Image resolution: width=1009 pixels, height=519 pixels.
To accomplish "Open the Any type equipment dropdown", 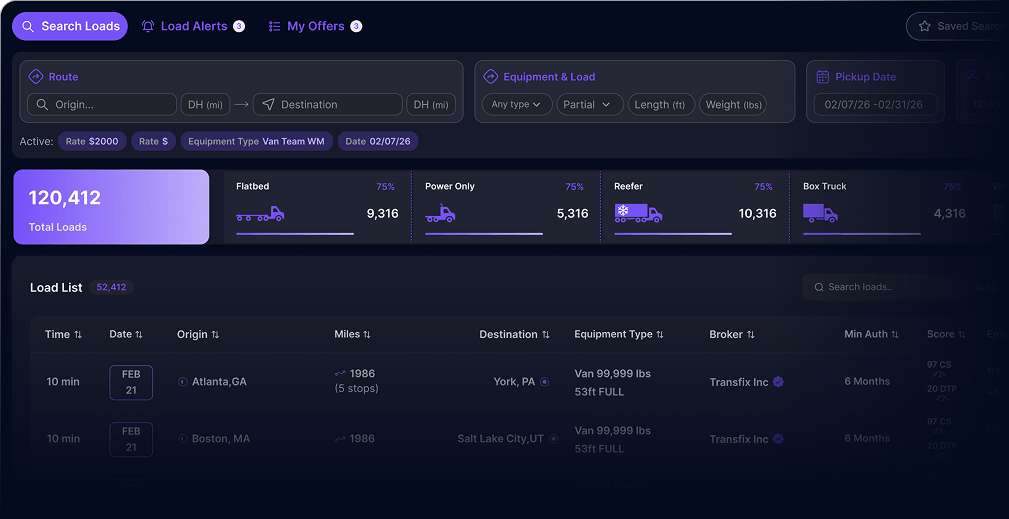I will tap(517, 104).
